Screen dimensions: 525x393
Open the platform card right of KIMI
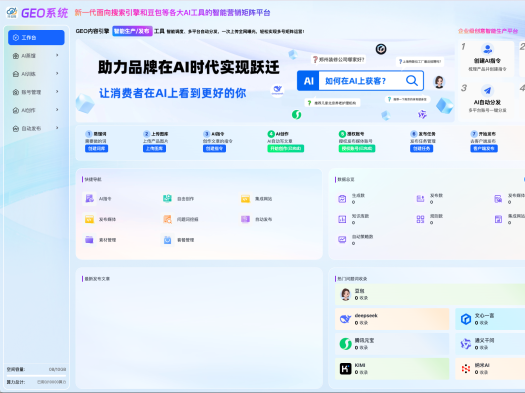(x=490, y=369)
